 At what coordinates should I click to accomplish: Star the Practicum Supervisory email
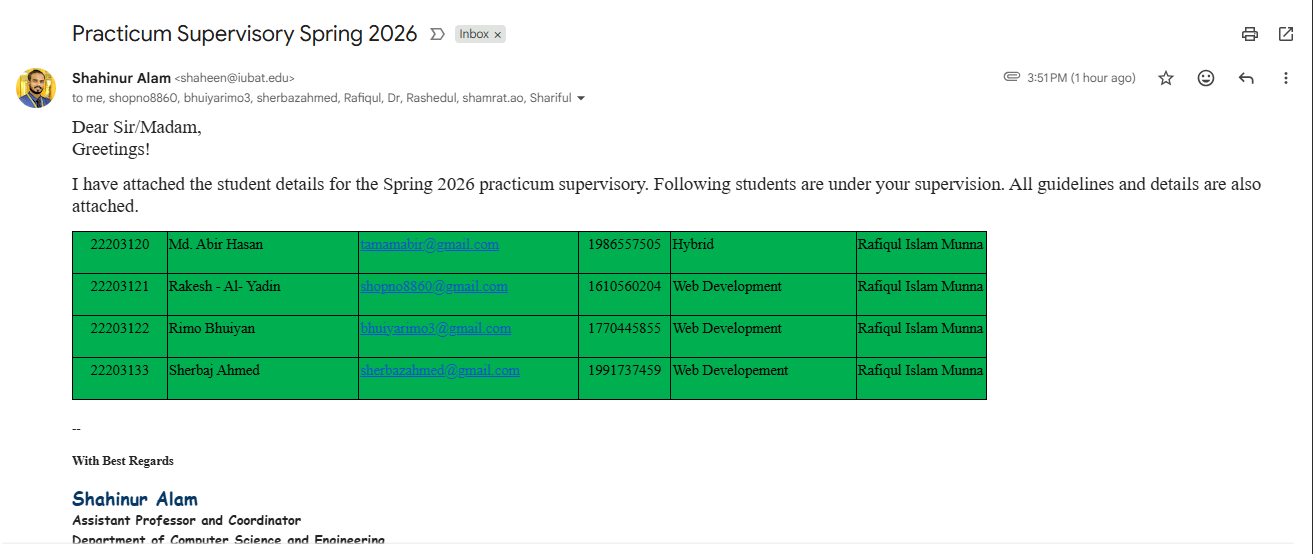(x=1166, y=78)
